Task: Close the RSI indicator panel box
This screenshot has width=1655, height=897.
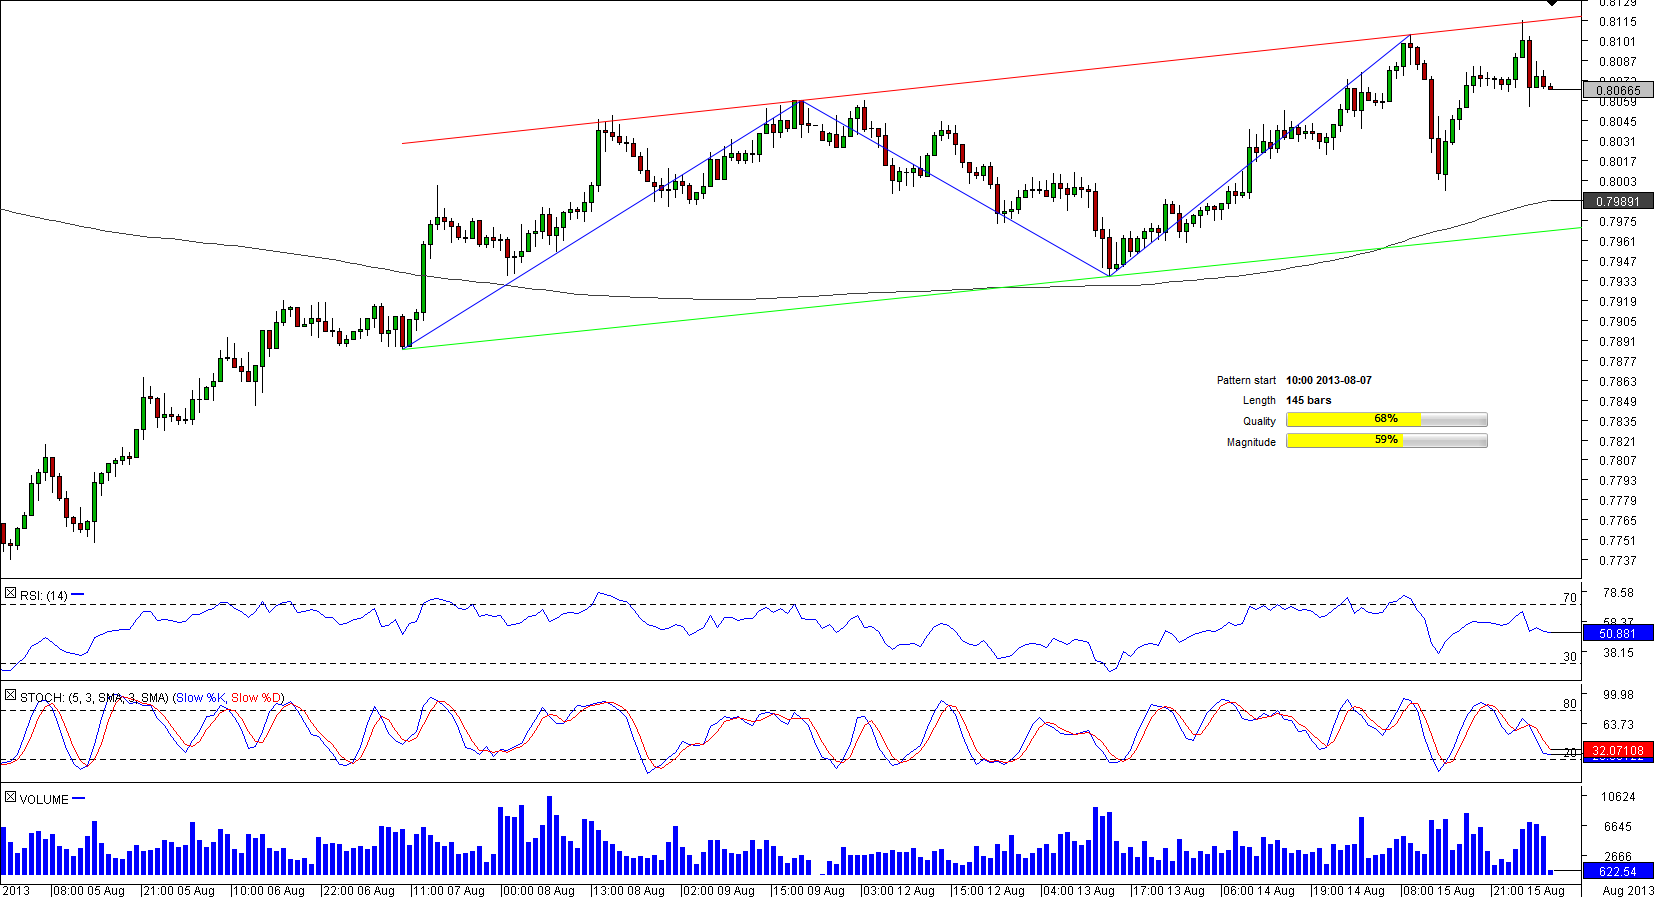Action: (10, 594)
